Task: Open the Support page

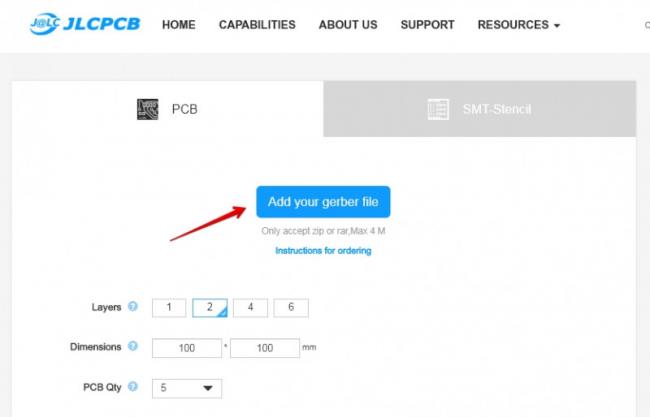Action: [x=427, y=25]
